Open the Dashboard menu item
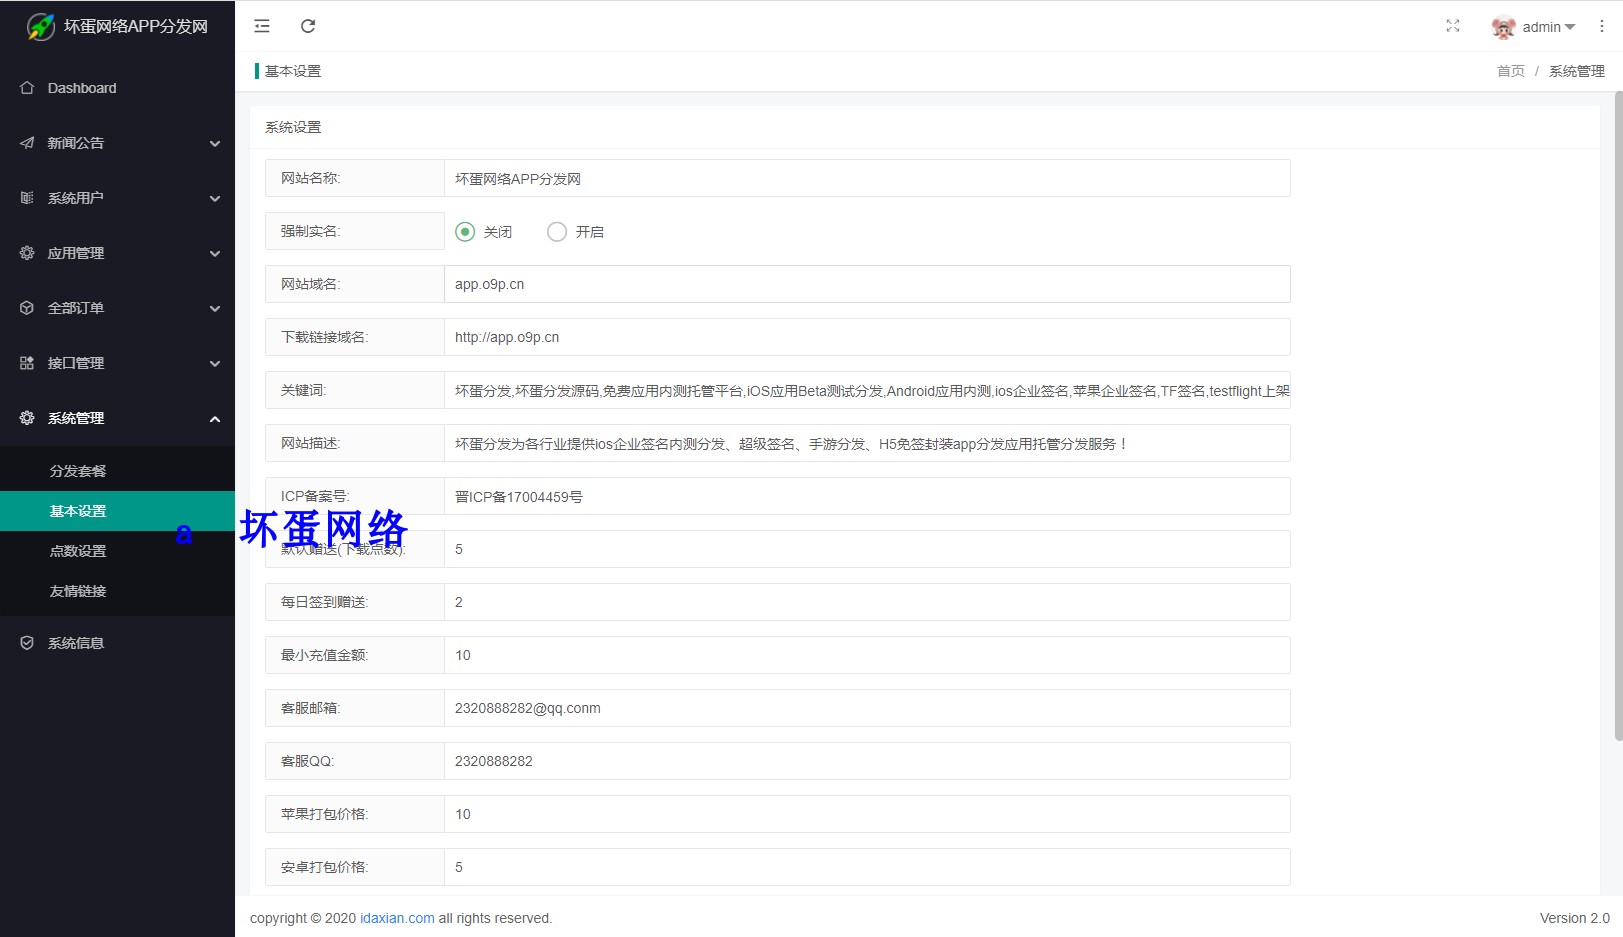The width and height of the screenshot is (1623, 937). pos(117,88)
